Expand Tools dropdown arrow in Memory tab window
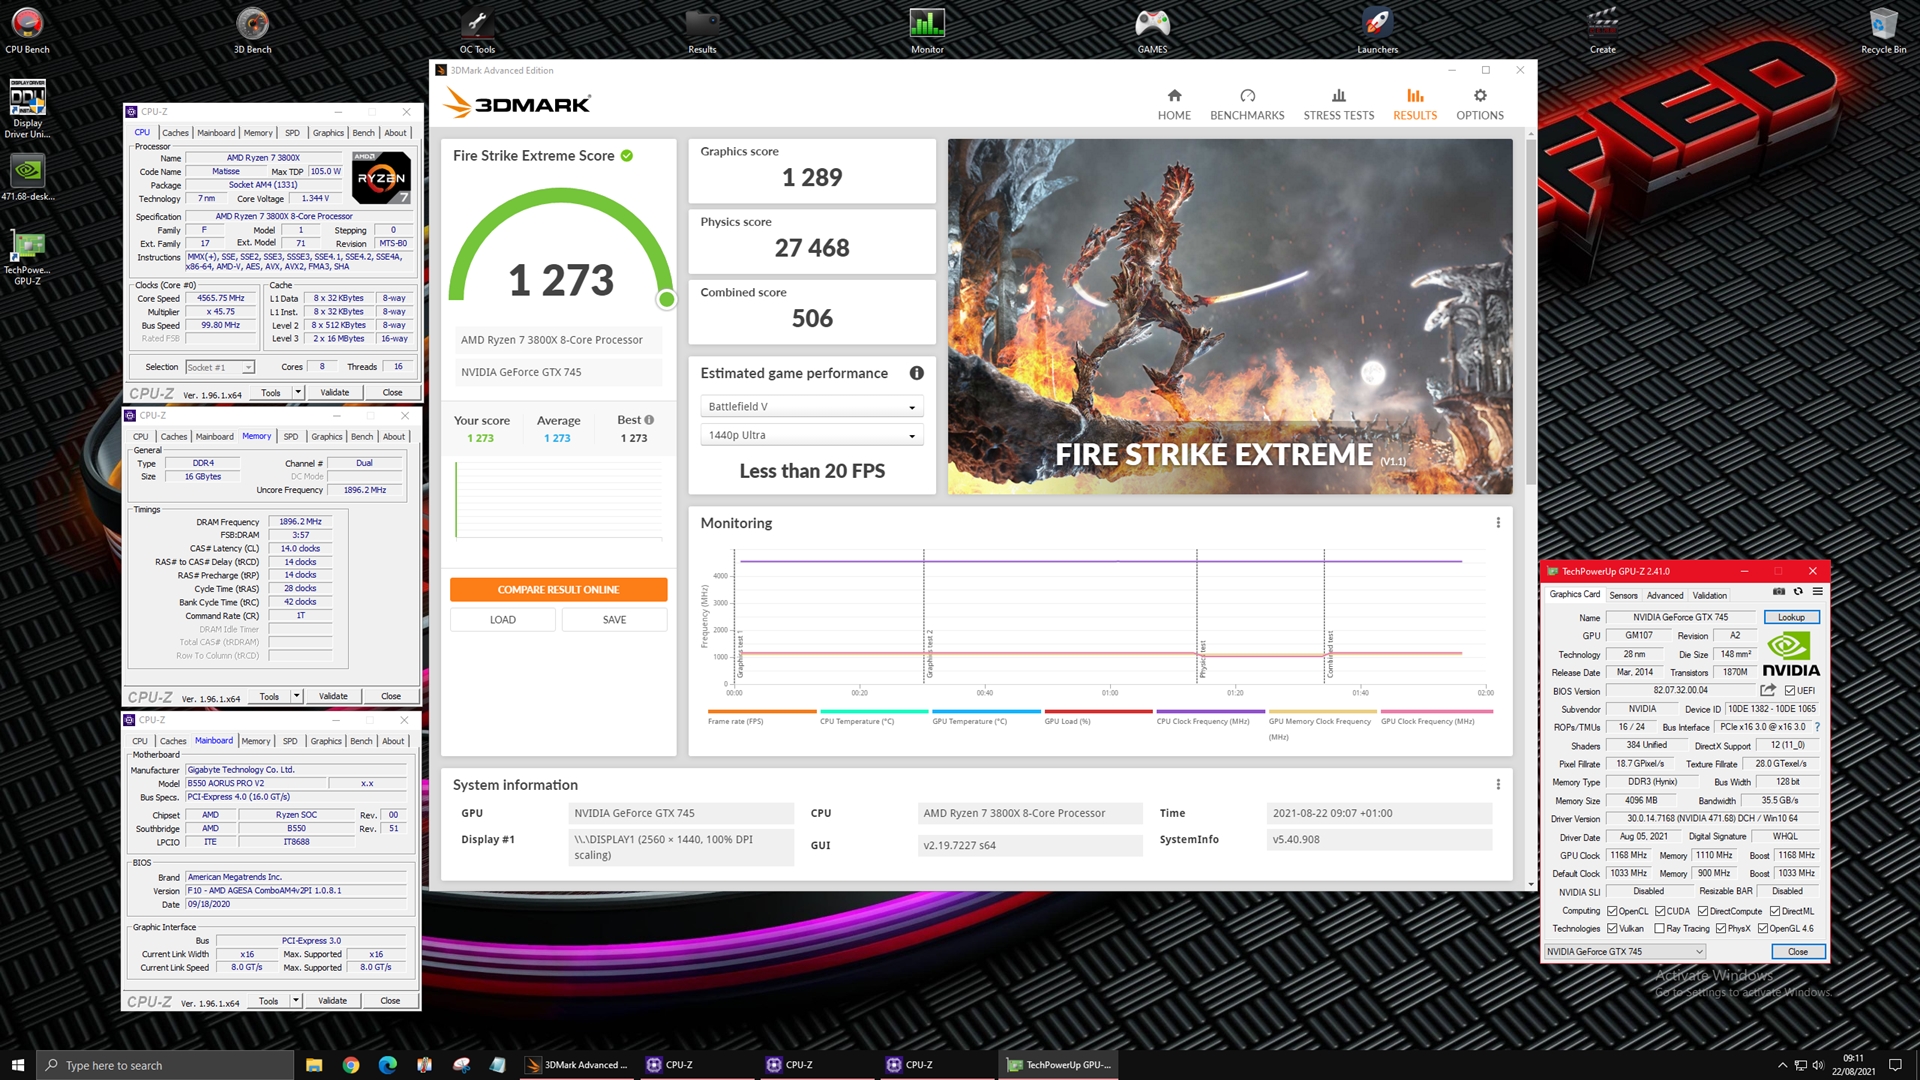The width and height of the screenshot is (1920, 1080). click(297, 696)
